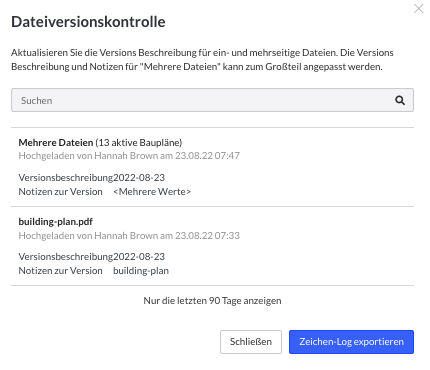
Task: Click Nur die letzten 90 Tage anzeigen
Action: click(212, 301)
